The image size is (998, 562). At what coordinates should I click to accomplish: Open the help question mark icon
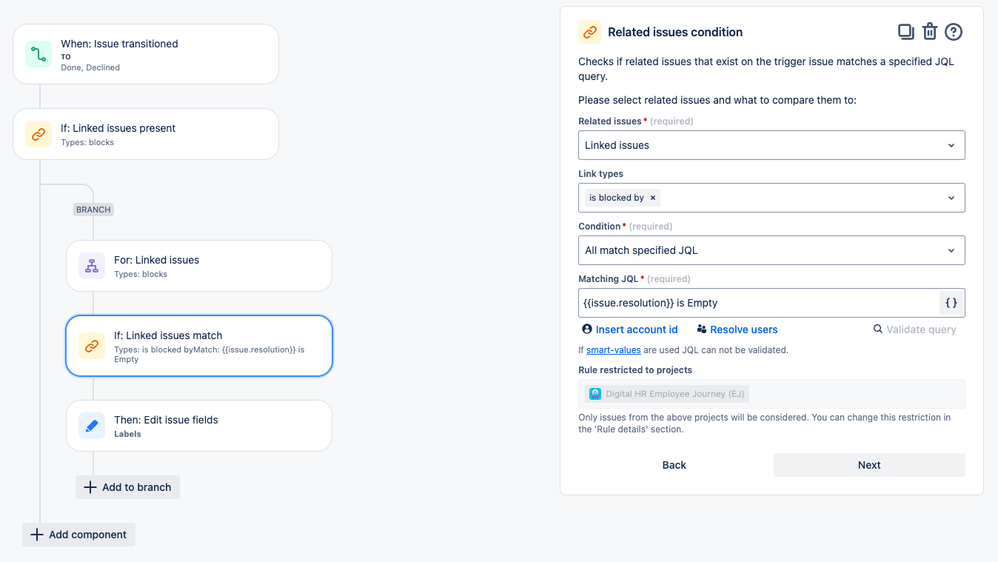pos(953,32)
